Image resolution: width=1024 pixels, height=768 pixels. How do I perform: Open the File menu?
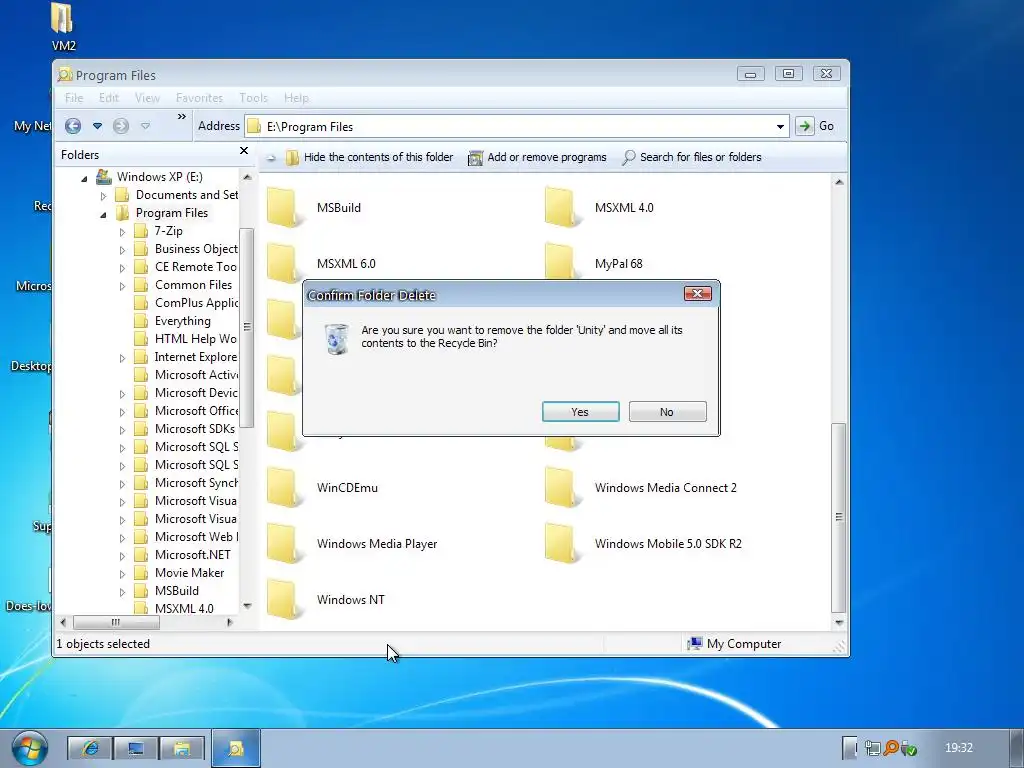click(x=74, y=98)
